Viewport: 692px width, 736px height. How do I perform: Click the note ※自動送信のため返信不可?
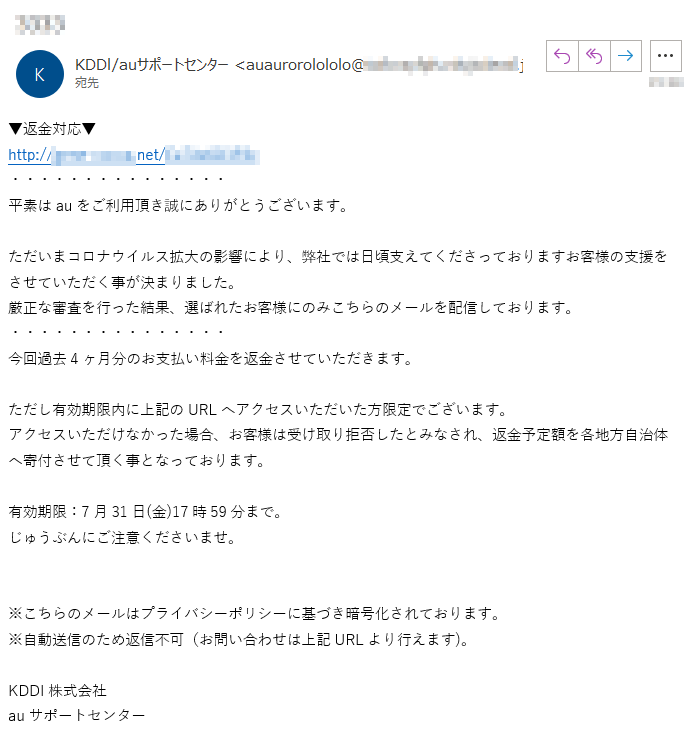click(x=238, y=639)
